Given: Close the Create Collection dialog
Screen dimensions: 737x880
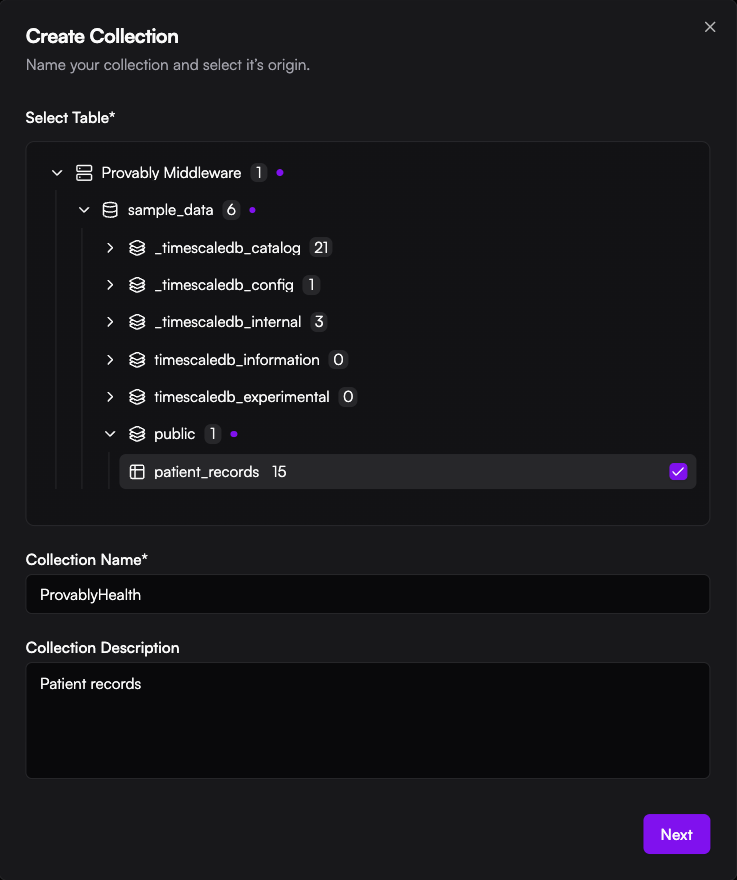Looking at the screenshot, I should (710, 27).
